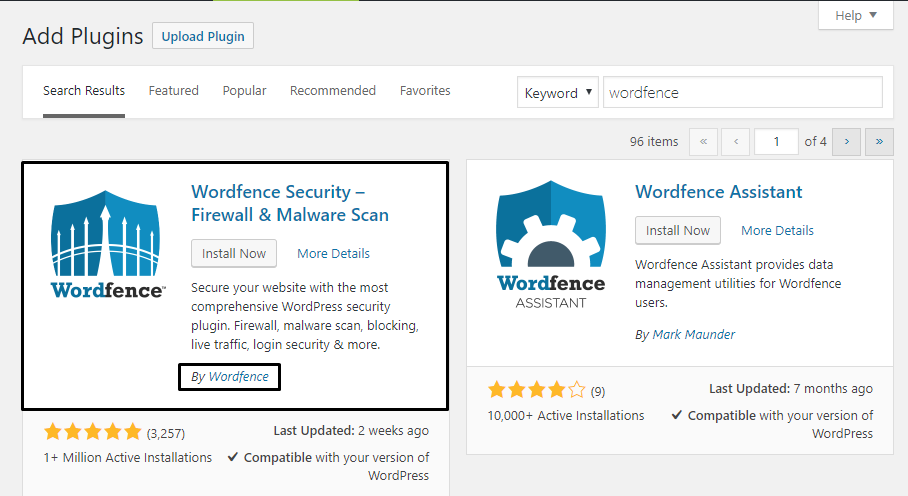The image size is (908, 496).
Task: Open the Favorites tab
Action: coord(425,91)
